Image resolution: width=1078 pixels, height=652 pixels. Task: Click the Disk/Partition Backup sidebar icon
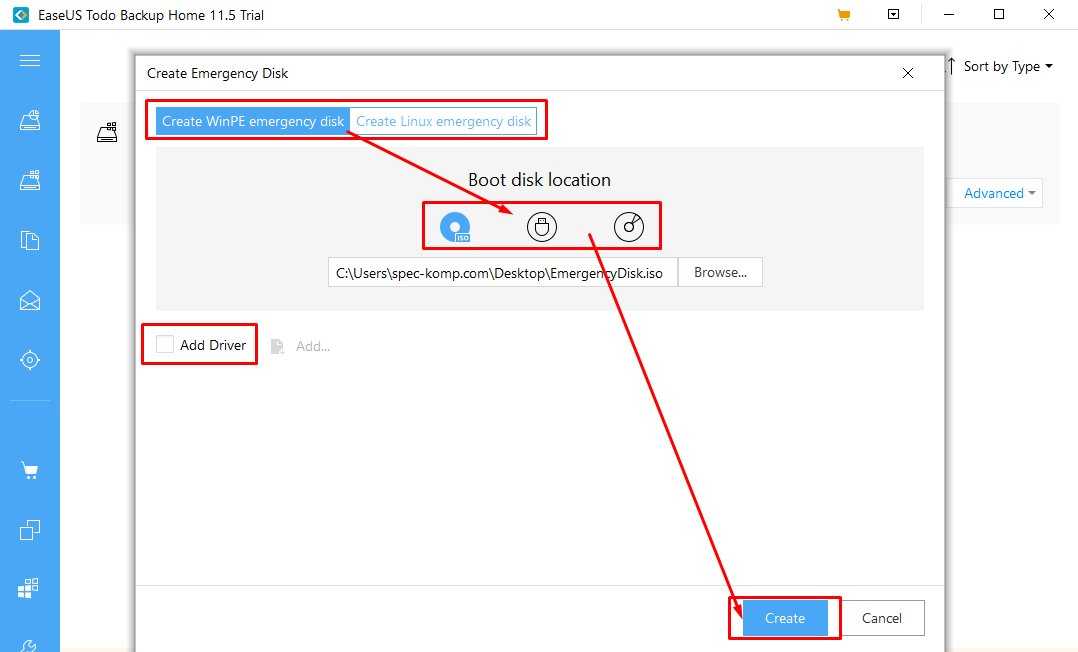pyautogui.click(x=30, y=121)
